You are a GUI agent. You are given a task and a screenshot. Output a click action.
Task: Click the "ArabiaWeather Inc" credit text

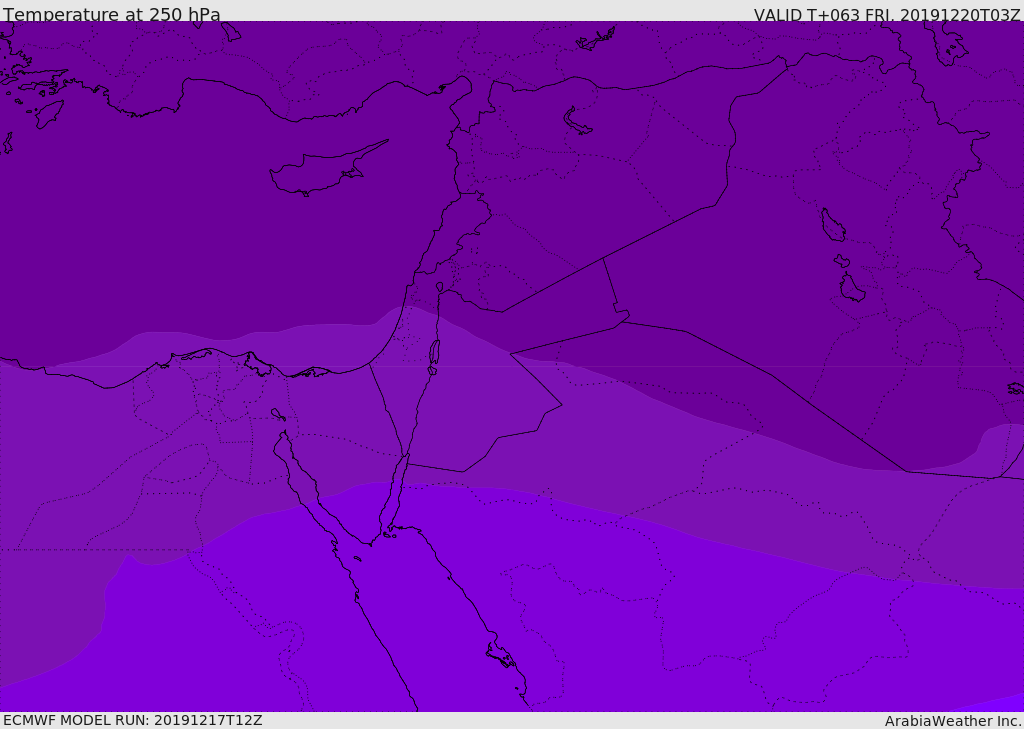(x=951, y=721)
